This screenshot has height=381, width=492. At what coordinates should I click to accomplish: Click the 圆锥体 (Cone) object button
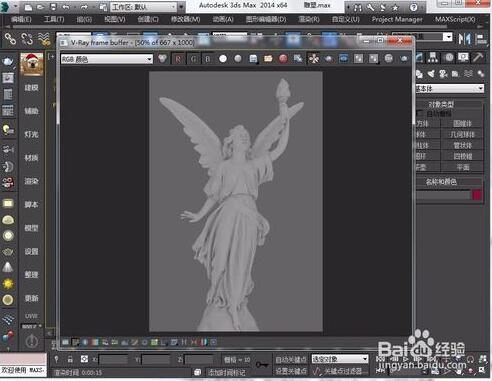click(x=463, y=124)
